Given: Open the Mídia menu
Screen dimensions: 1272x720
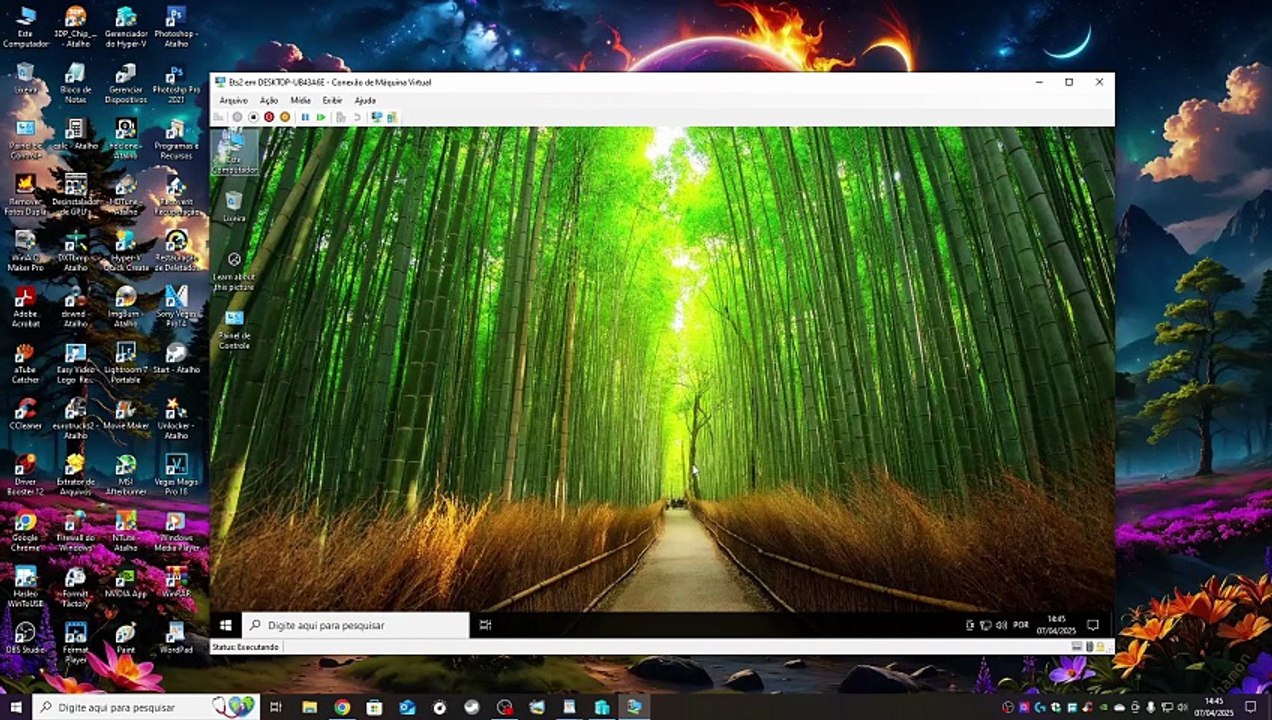Looking at the screenshot, I should [300, 100].
